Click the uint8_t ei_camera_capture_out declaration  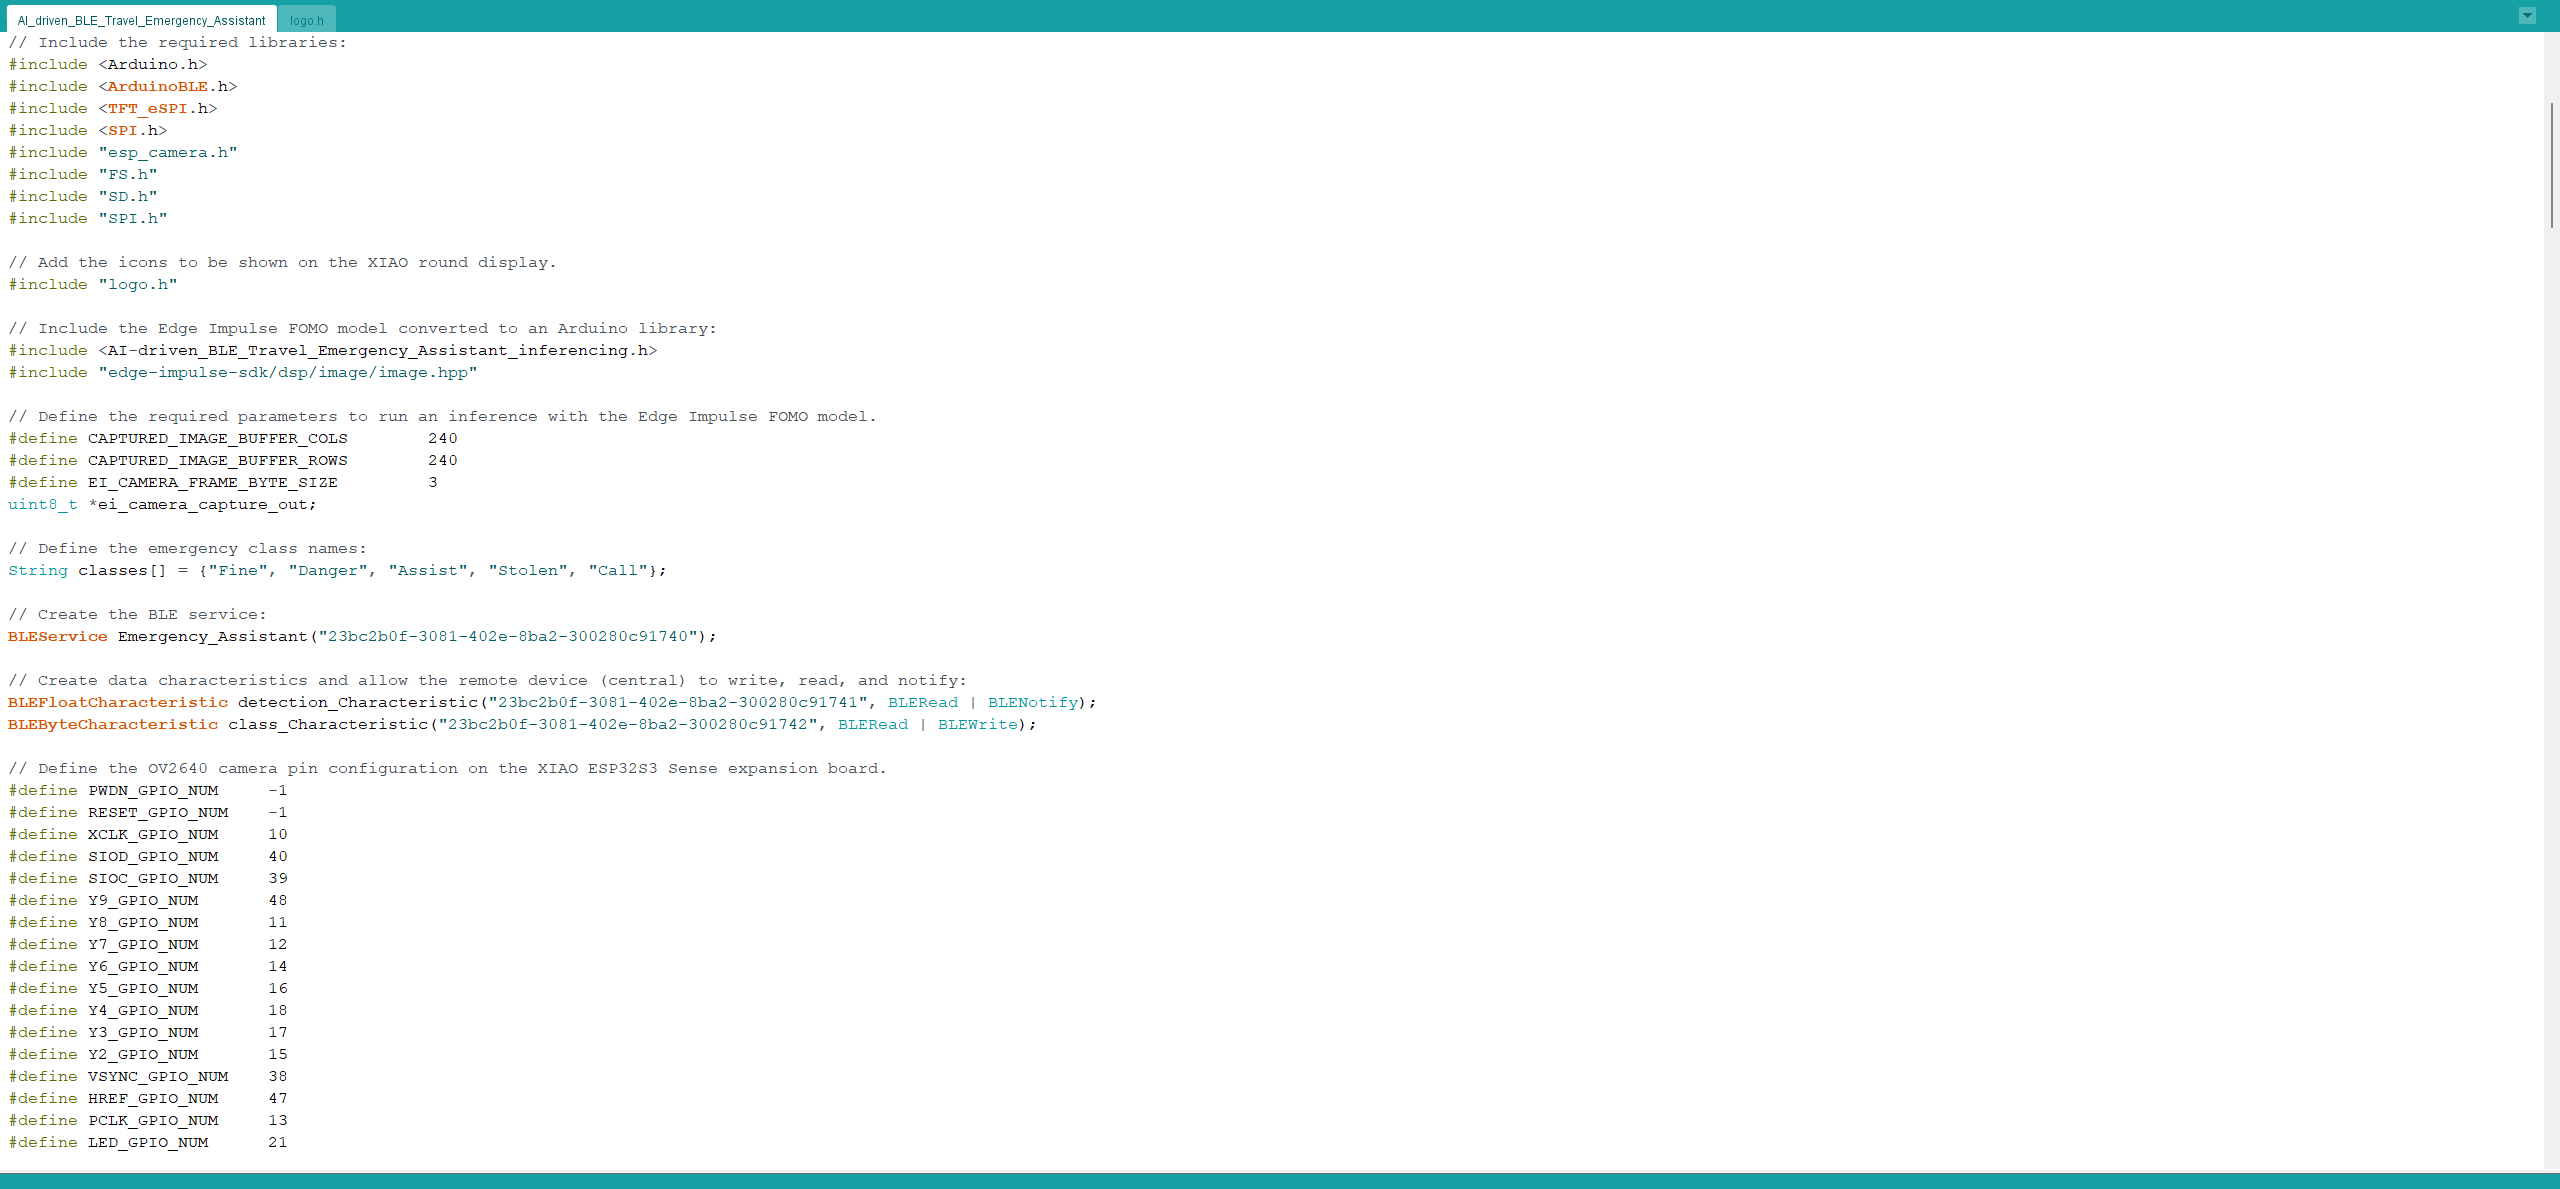tap(160, 504)
